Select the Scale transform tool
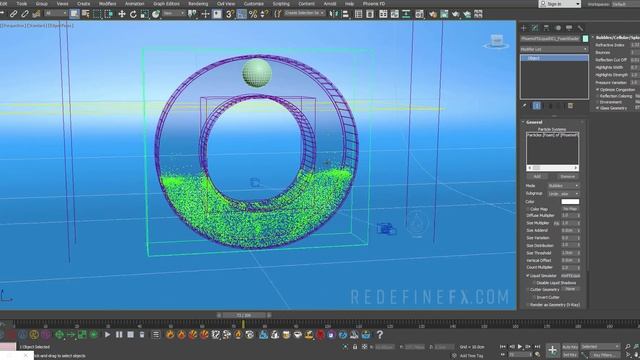640x360 pixels. [x=144, y=14]
